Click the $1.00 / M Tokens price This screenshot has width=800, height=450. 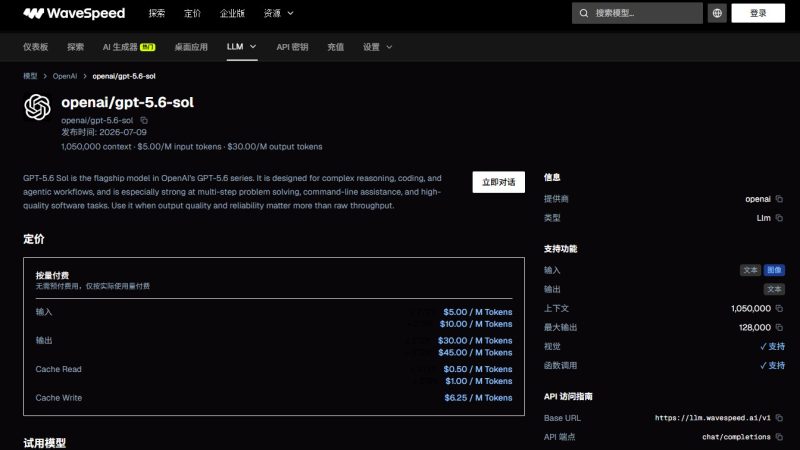point(479,381)
